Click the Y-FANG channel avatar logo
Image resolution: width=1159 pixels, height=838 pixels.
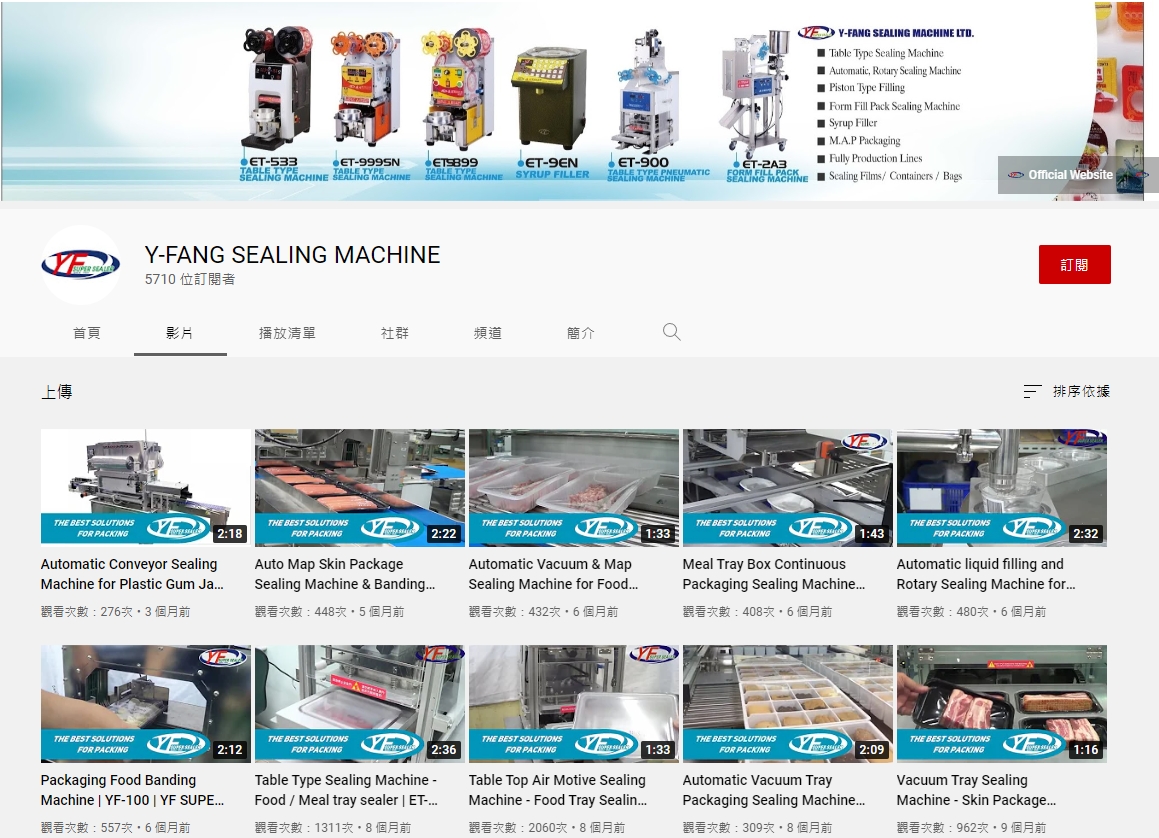pos(80,265)
